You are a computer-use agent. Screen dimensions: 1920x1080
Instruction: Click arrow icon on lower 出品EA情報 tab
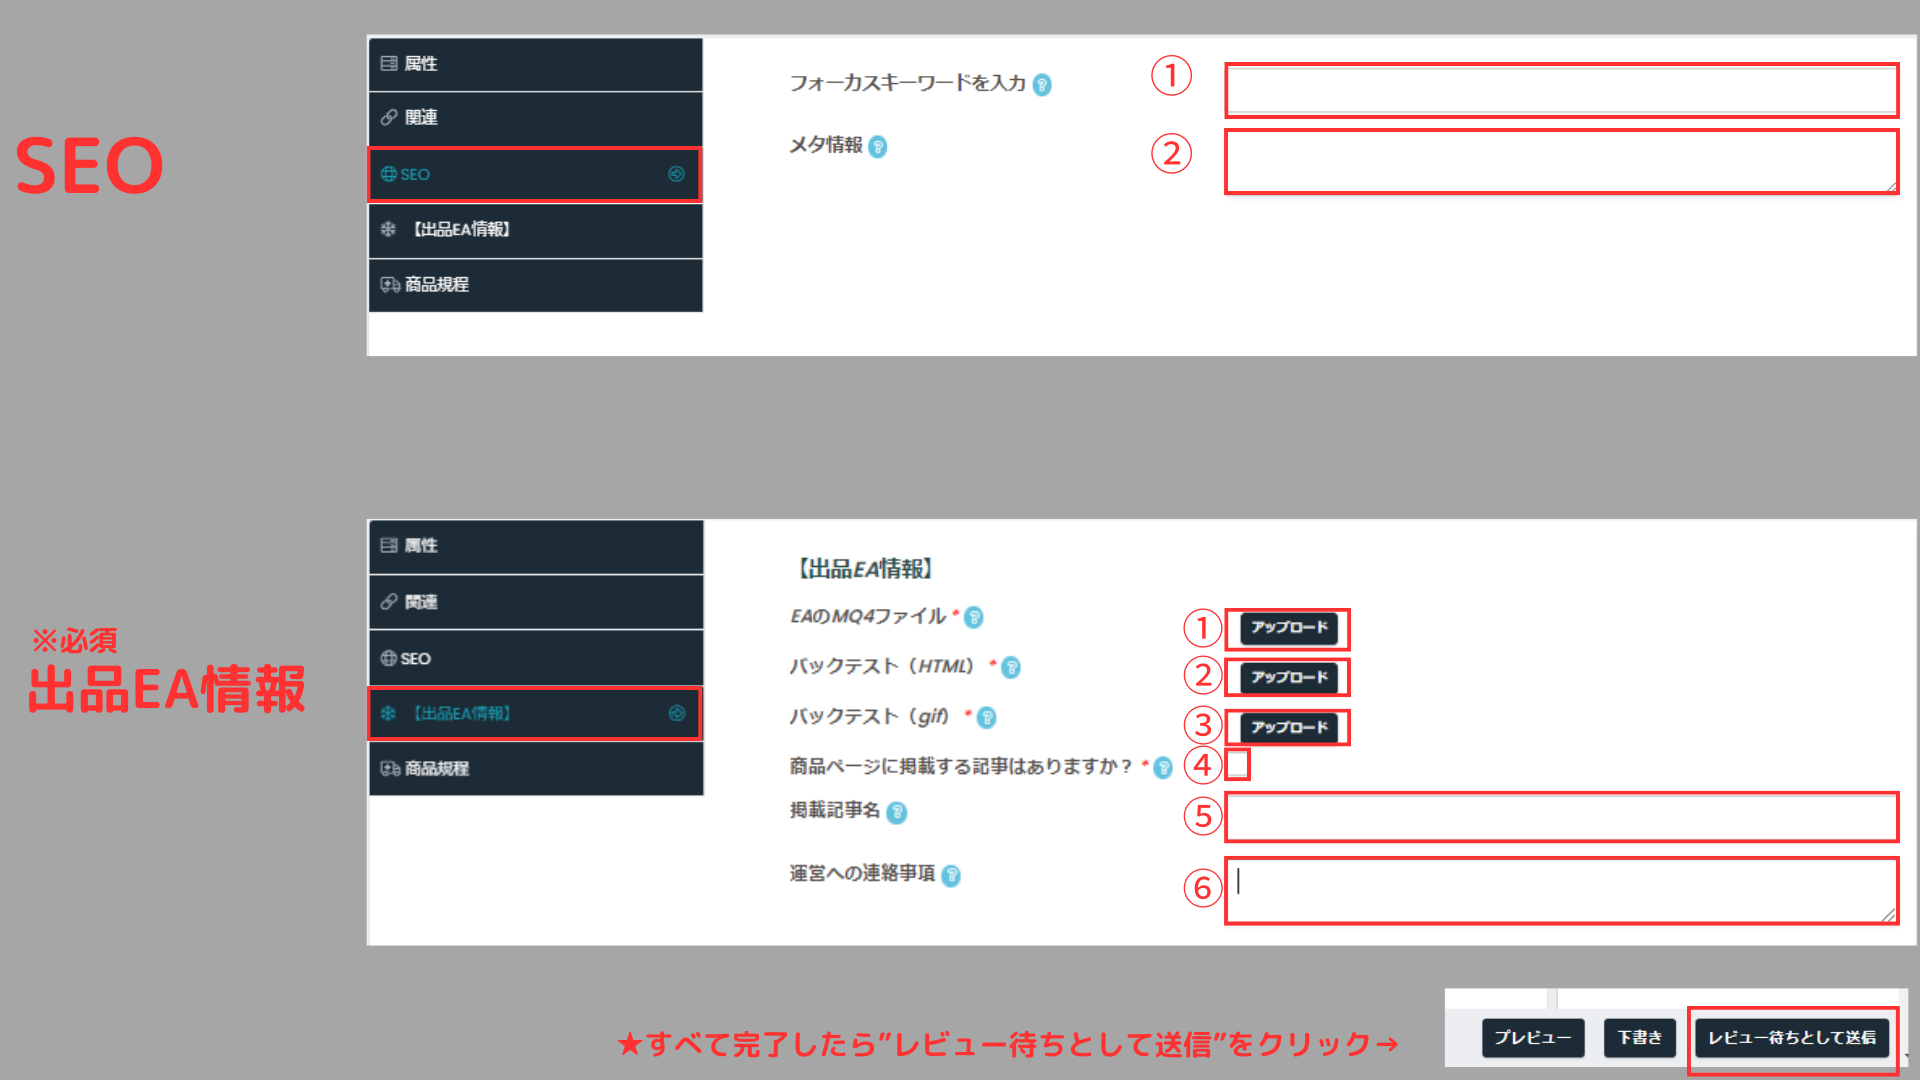pos(677,713)
